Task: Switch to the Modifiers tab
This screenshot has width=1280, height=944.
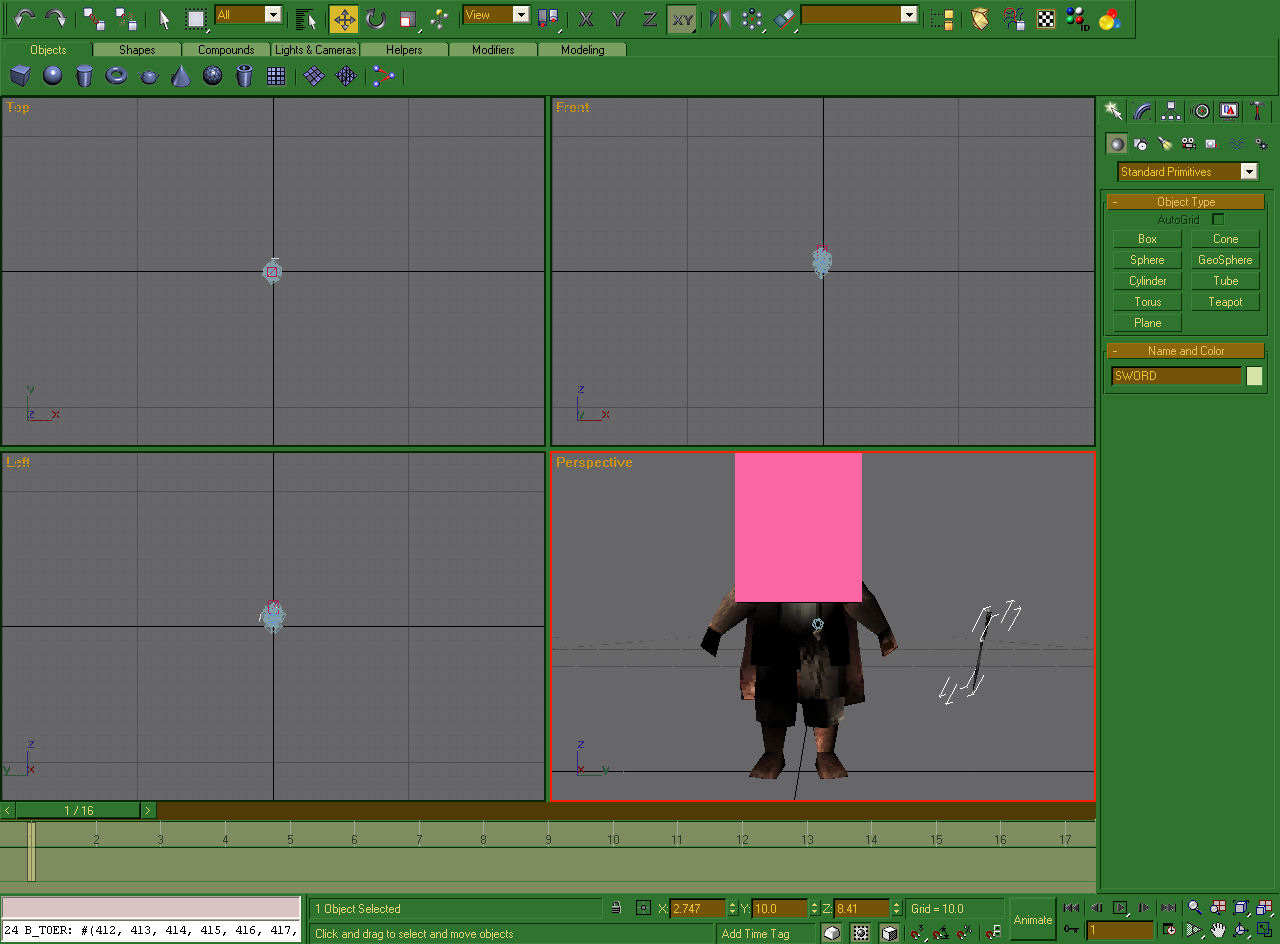Action: [493, 50]
